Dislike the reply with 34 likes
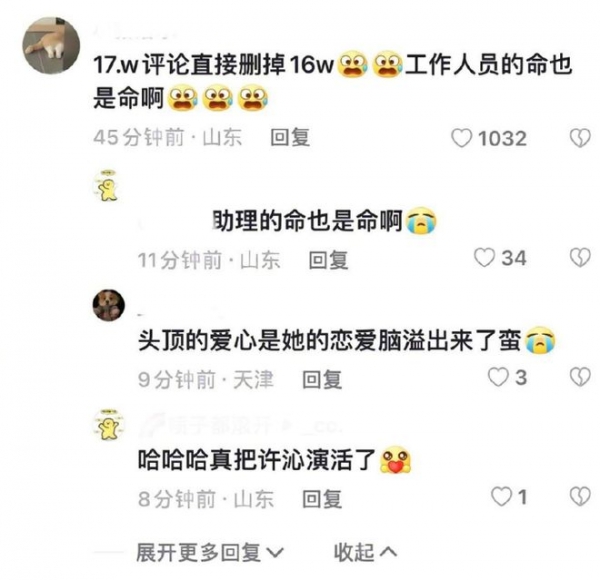The width and height of the screenshot is (600, 580). point(580,257)
